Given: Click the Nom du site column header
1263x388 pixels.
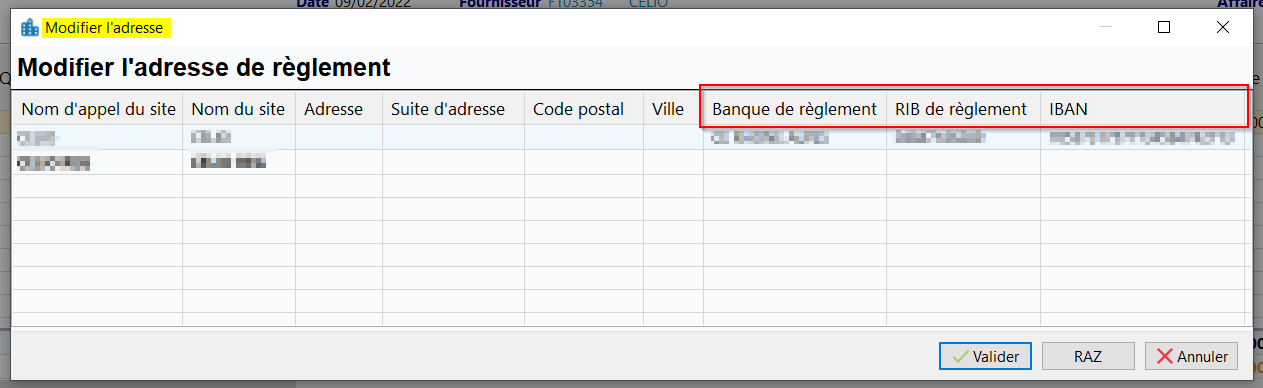Looking at the screenshot, I should pyautogui.click(x=239, y=109).
